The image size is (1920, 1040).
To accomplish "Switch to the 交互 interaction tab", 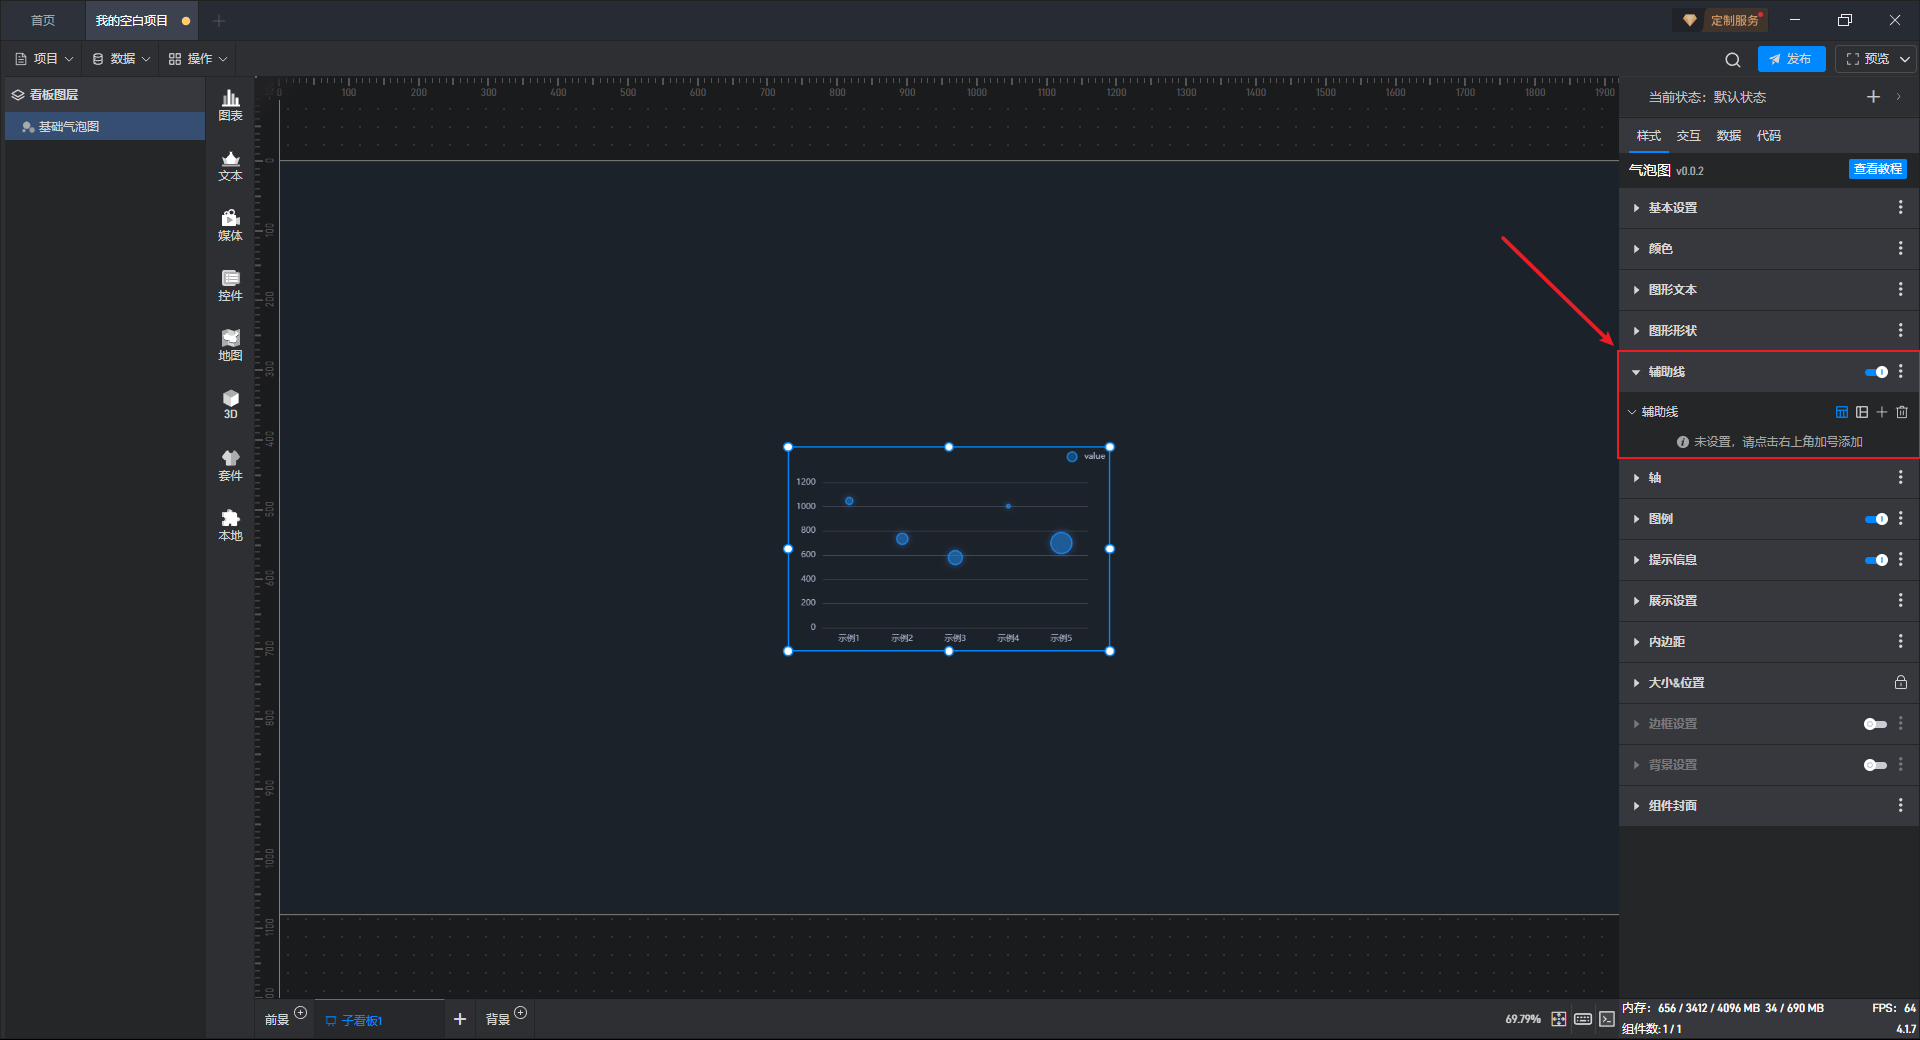I will [x=1688, y=136].
